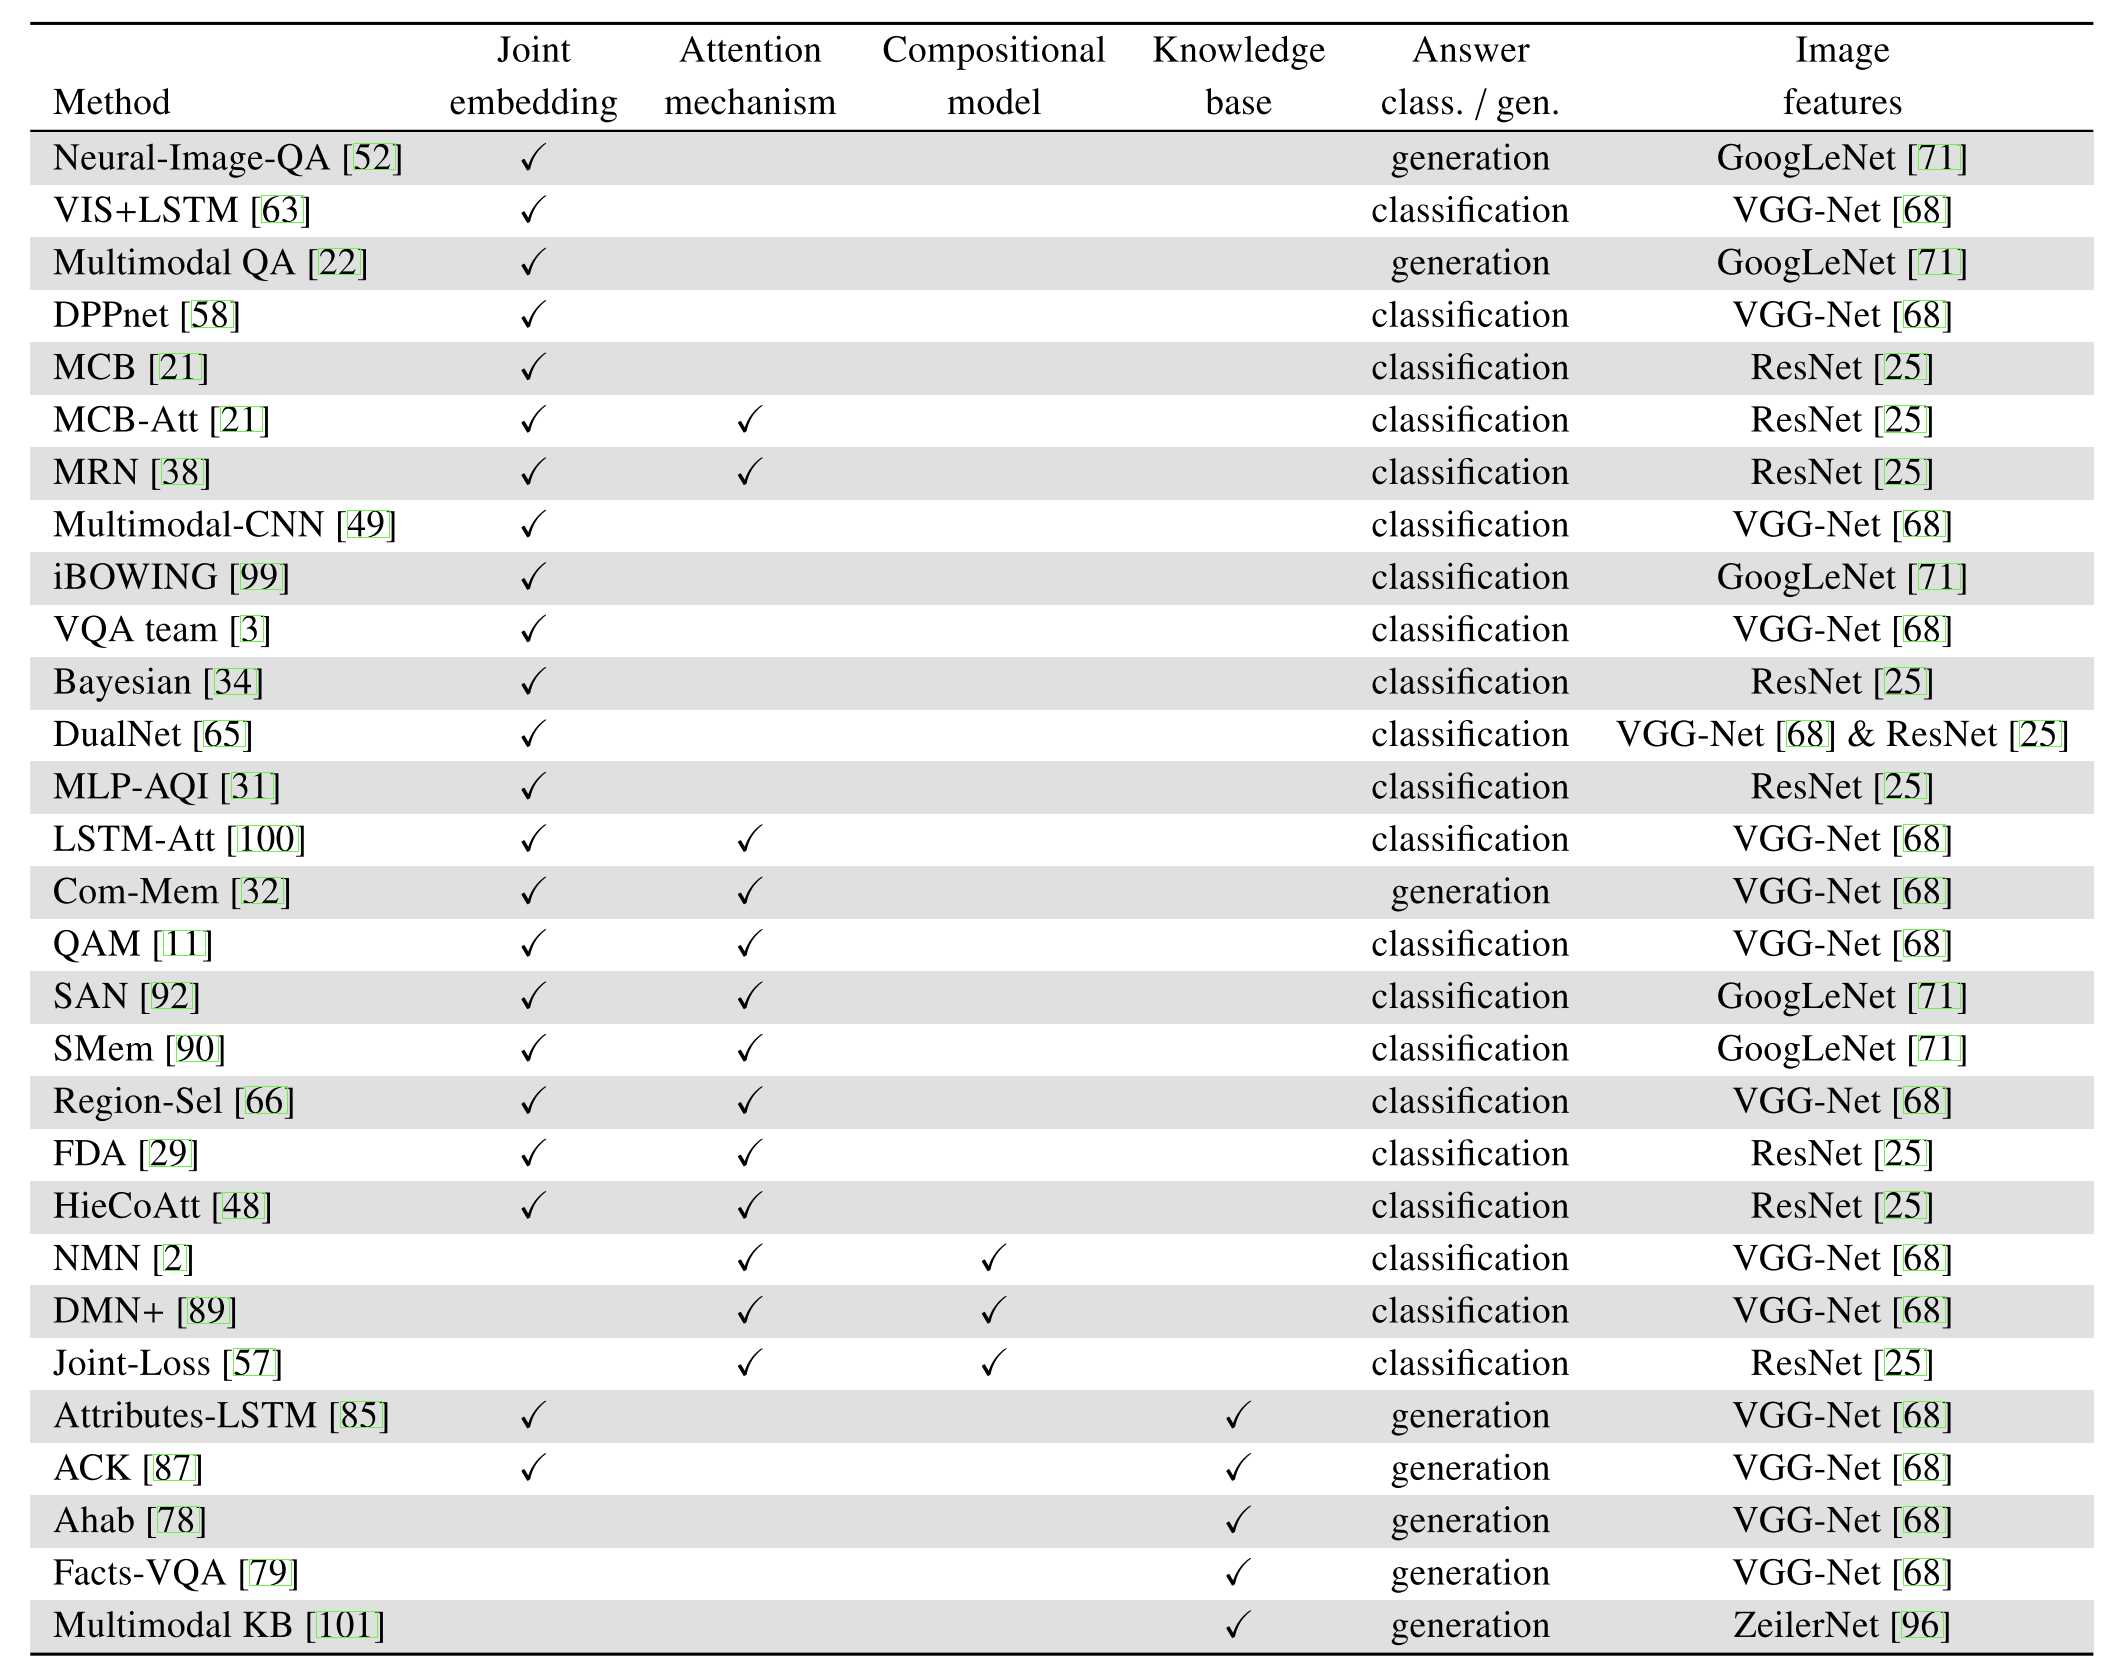This screenshot has width=2124, height=1678.
Task: Open reference 66 beside Region-Sel
Action: [264, 1102]
